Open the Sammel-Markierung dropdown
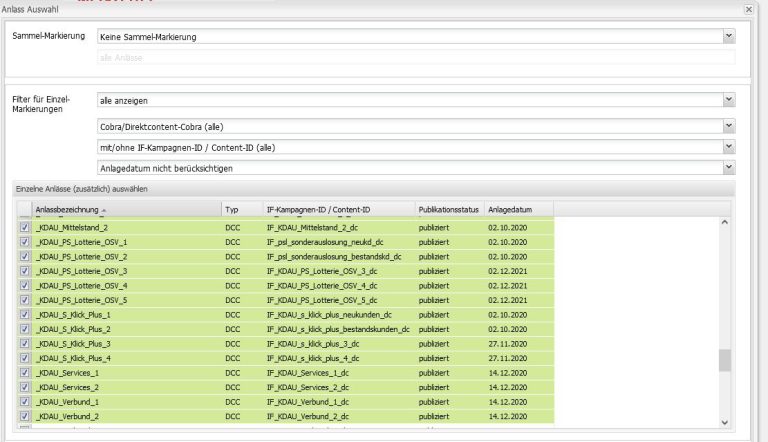The height and width of the screenshot is (442, 768). point(729,37)
